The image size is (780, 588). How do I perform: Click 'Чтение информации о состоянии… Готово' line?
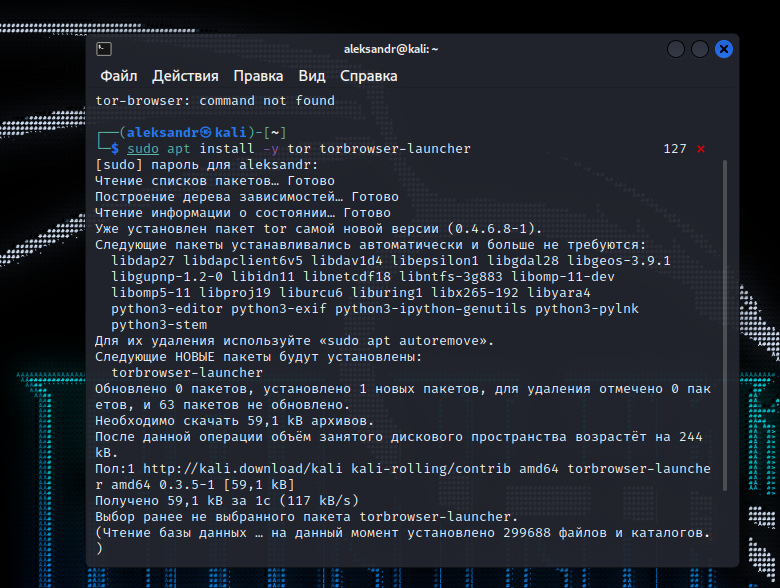243,212
